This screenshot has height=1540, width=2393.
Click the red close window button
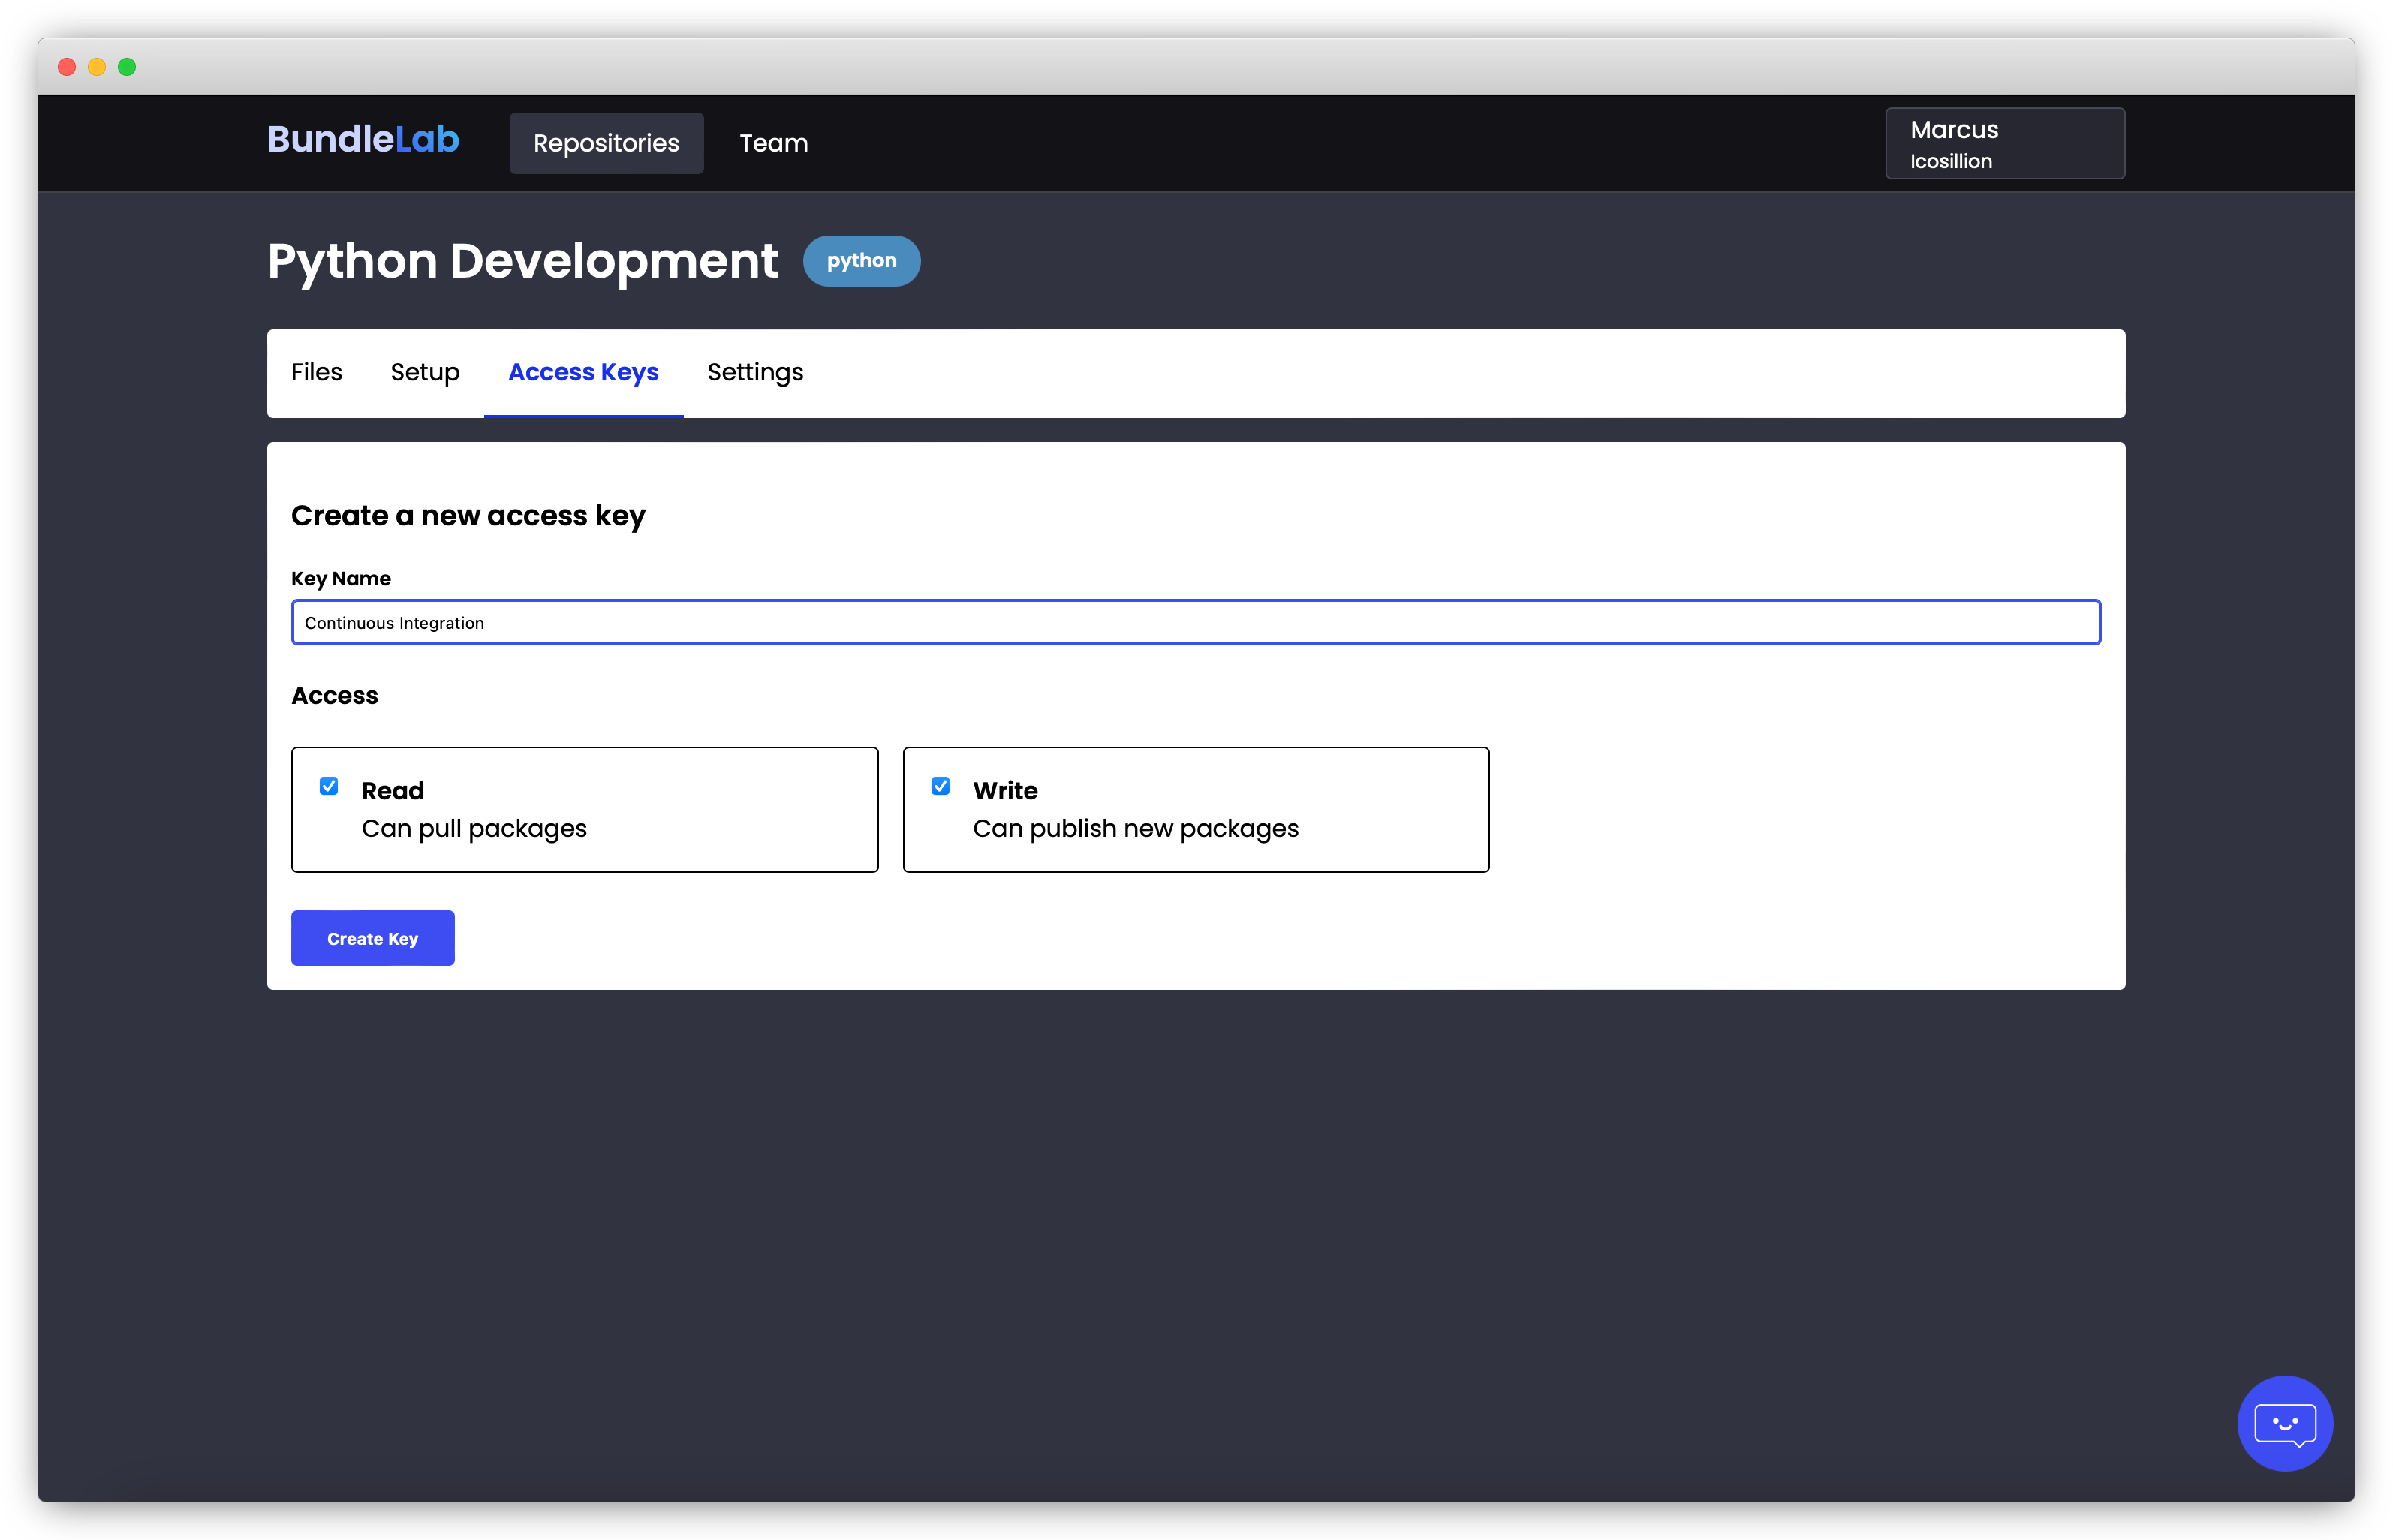pos(67,67)
